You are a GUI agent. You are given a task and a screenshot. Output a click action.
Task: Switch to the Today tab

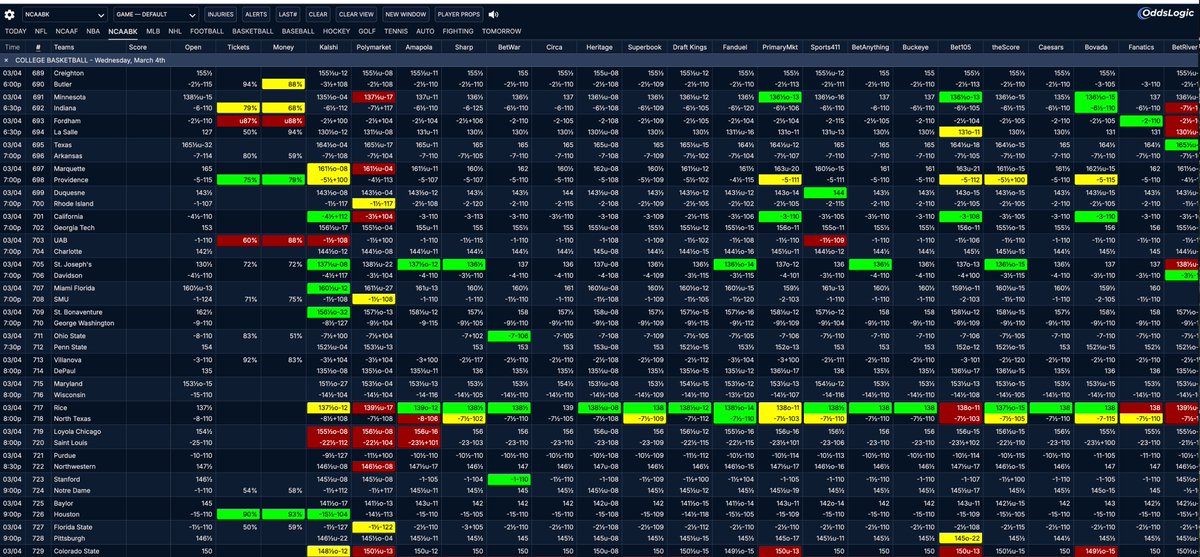16,31
